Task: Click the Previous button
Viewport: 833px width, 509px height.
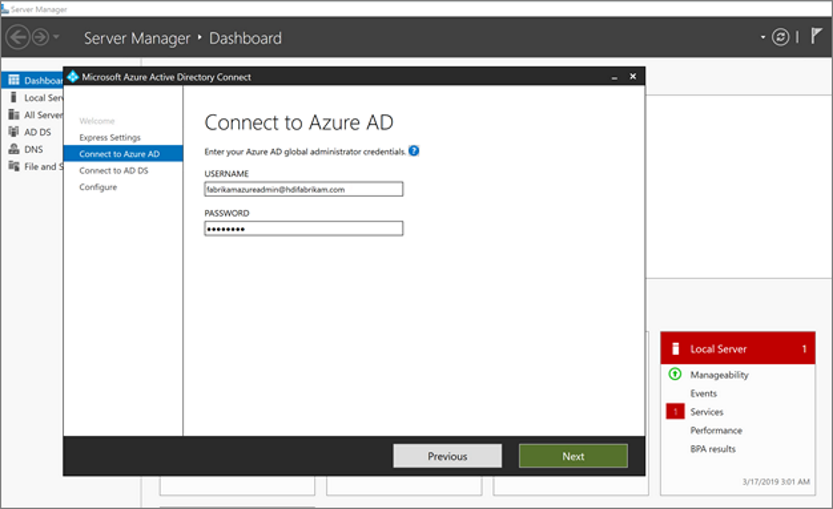Action: [447, 456]
